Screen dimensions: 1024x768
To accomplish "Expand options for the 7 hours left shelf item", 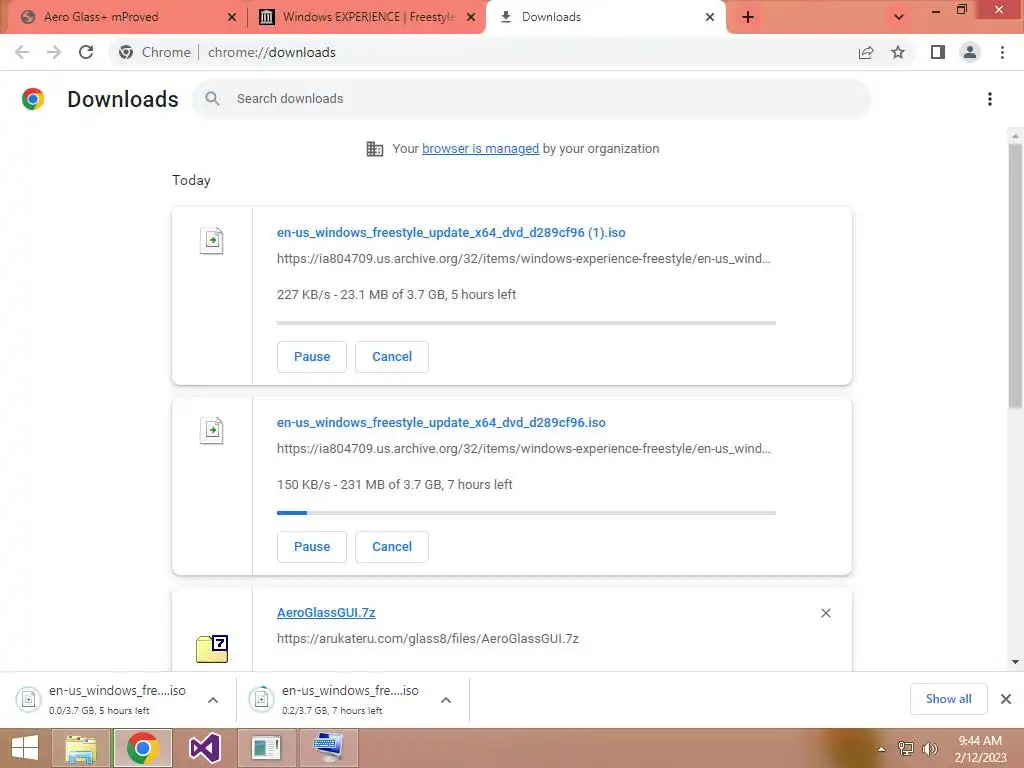I will pyautogui.click(x=446, y=700).
